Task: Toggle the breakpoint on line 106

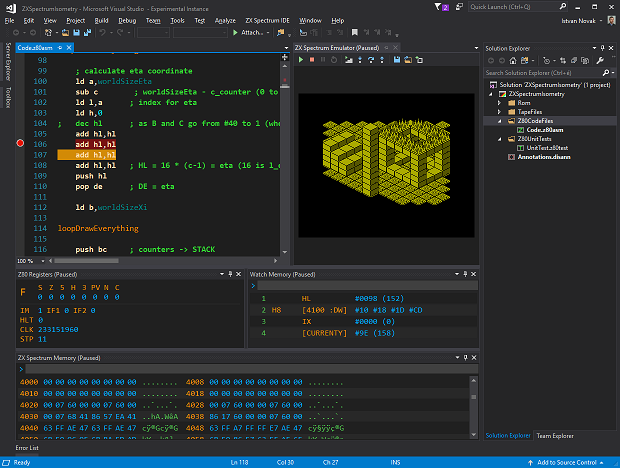Action: 20,144
